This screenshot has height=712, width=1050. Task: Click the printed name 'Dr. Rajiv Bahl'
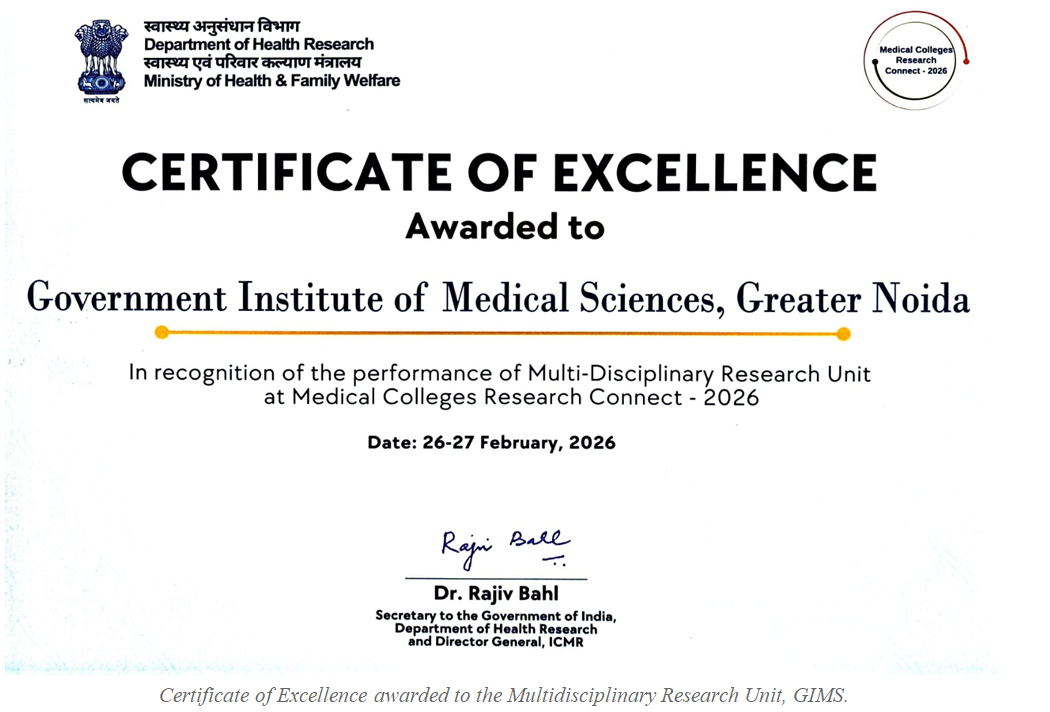496,593
